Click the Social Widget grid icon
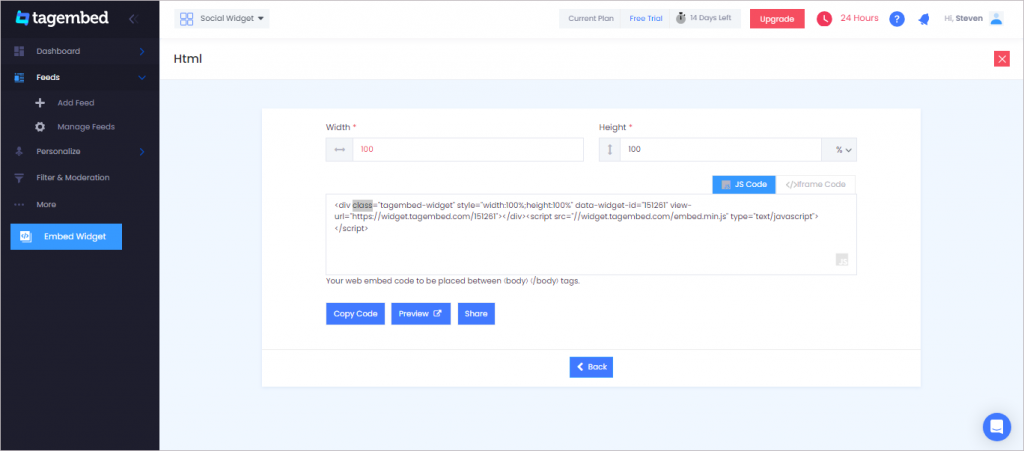Screen dimensions: 1024x451 click(x=187, y=19)
